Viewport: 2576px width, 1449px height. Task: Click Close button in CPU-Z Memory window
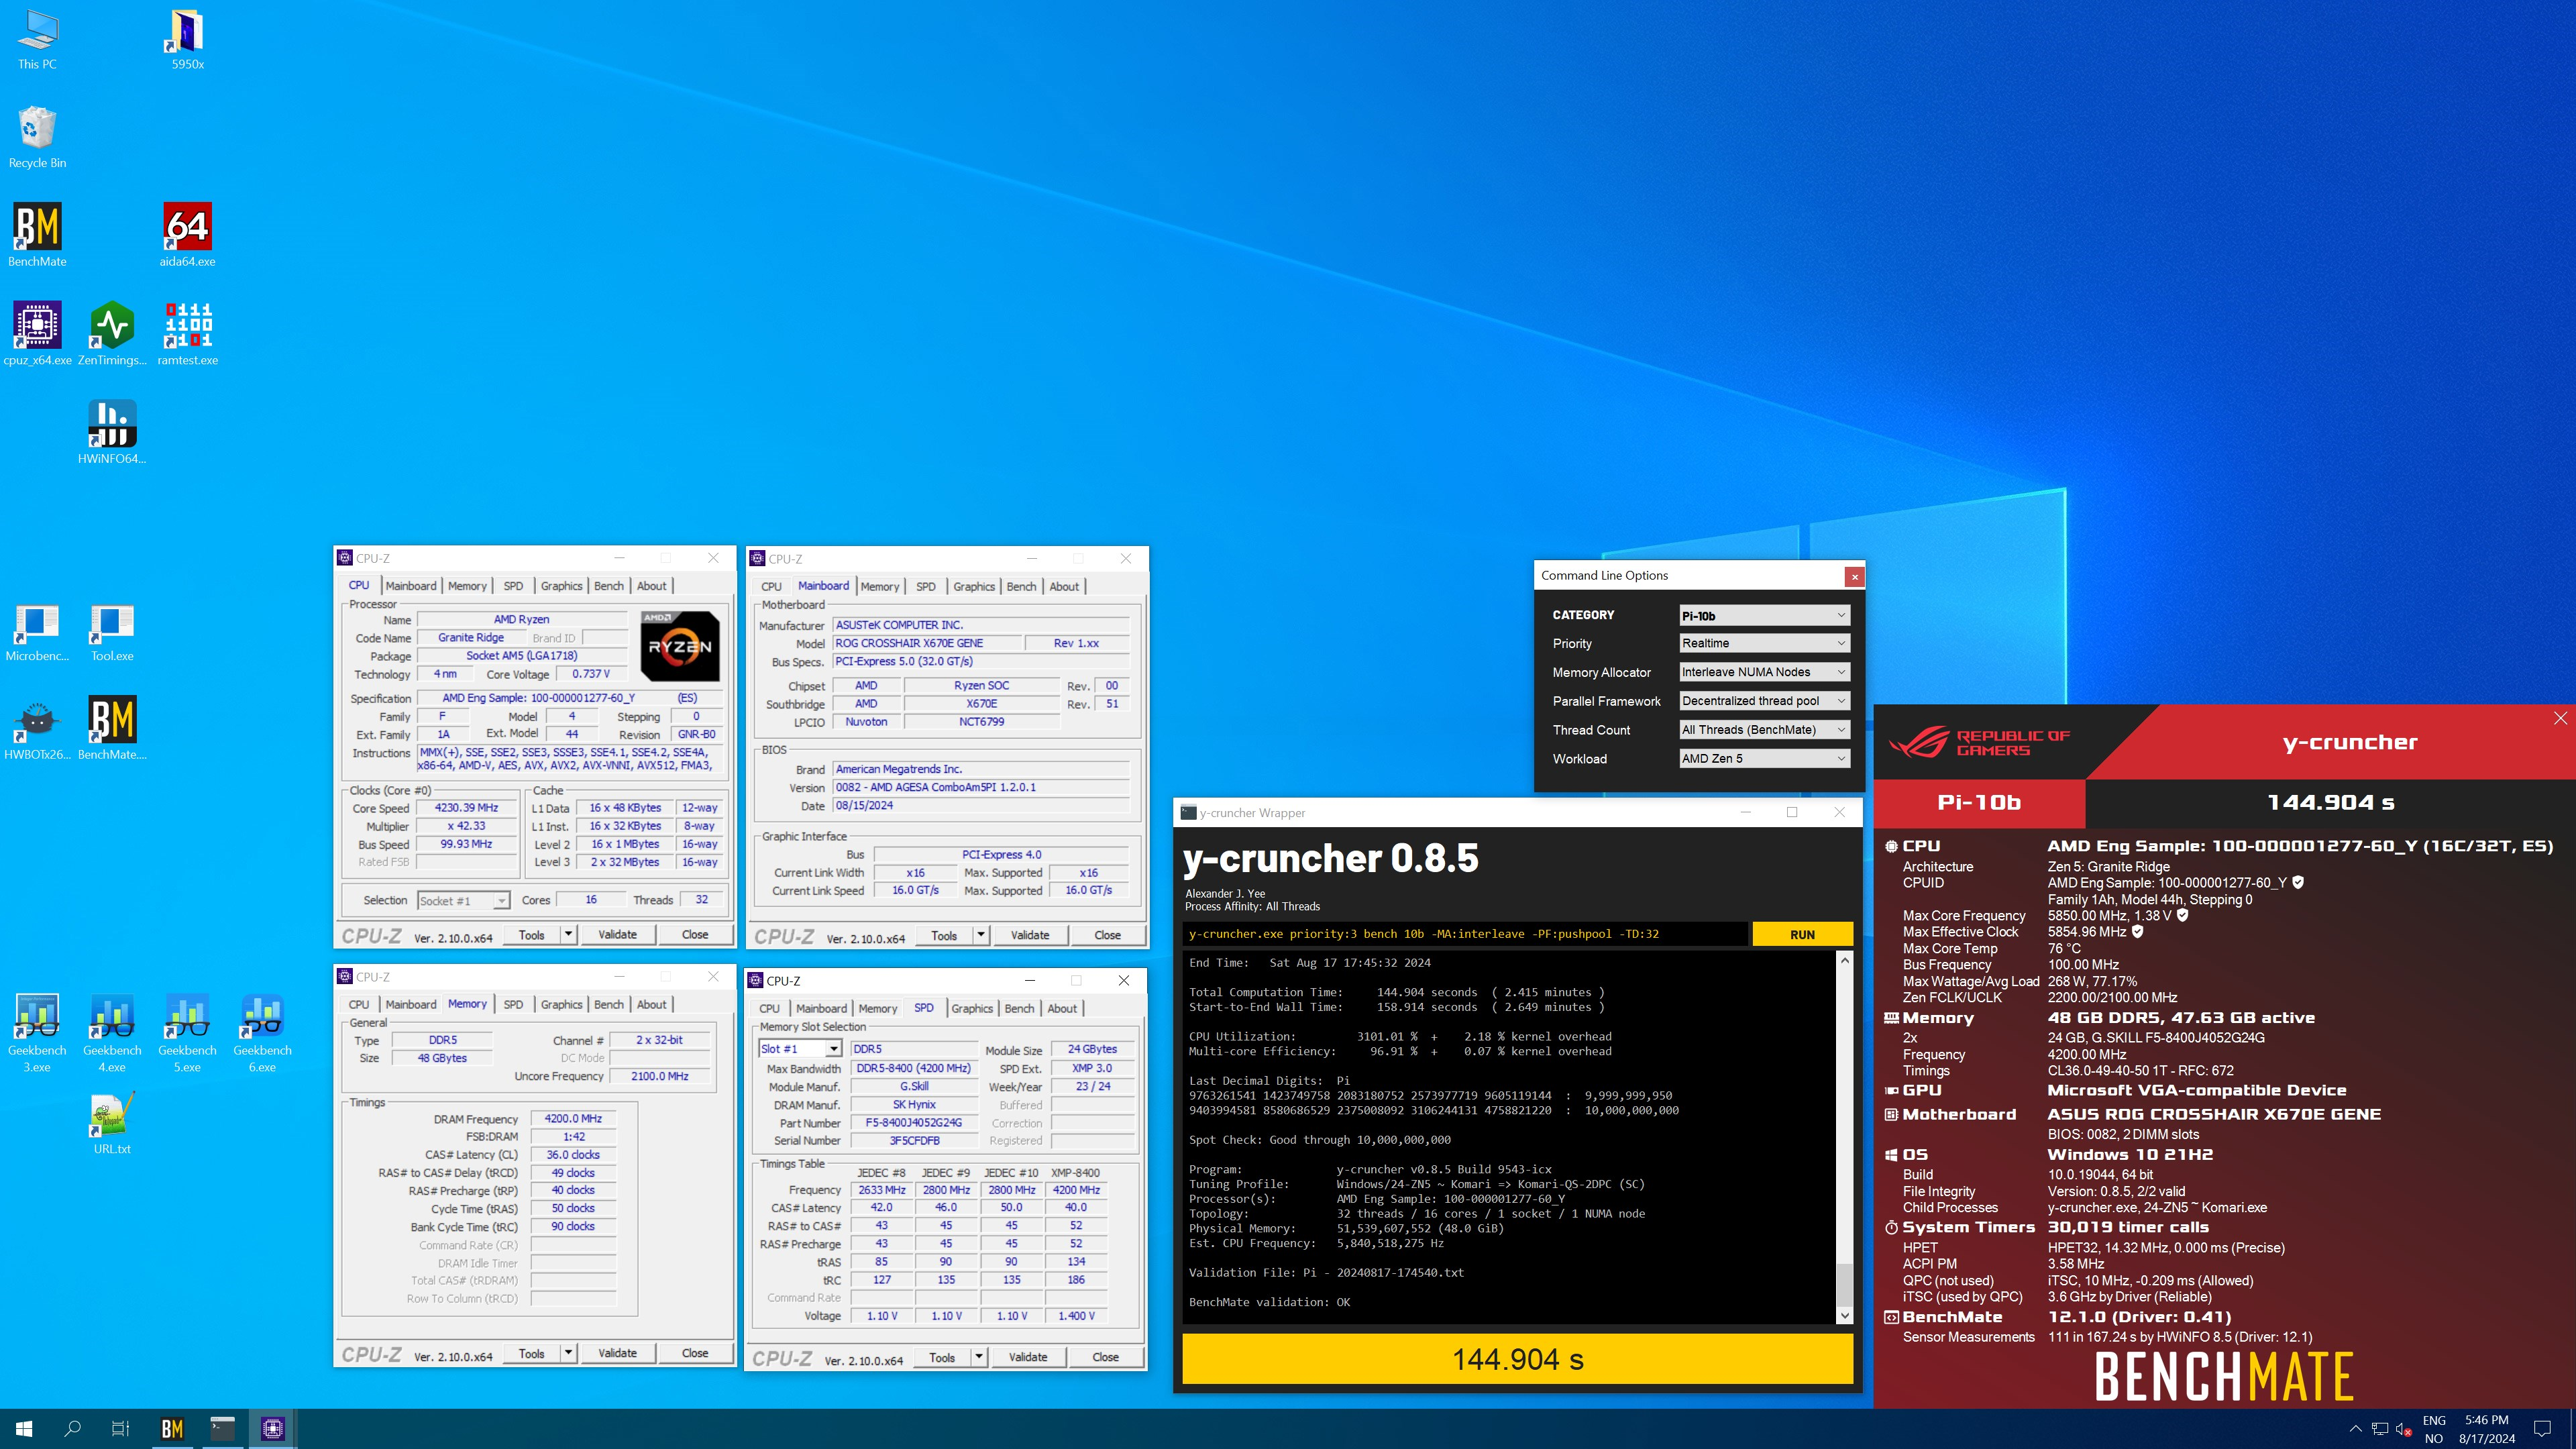click(695, 1353)
